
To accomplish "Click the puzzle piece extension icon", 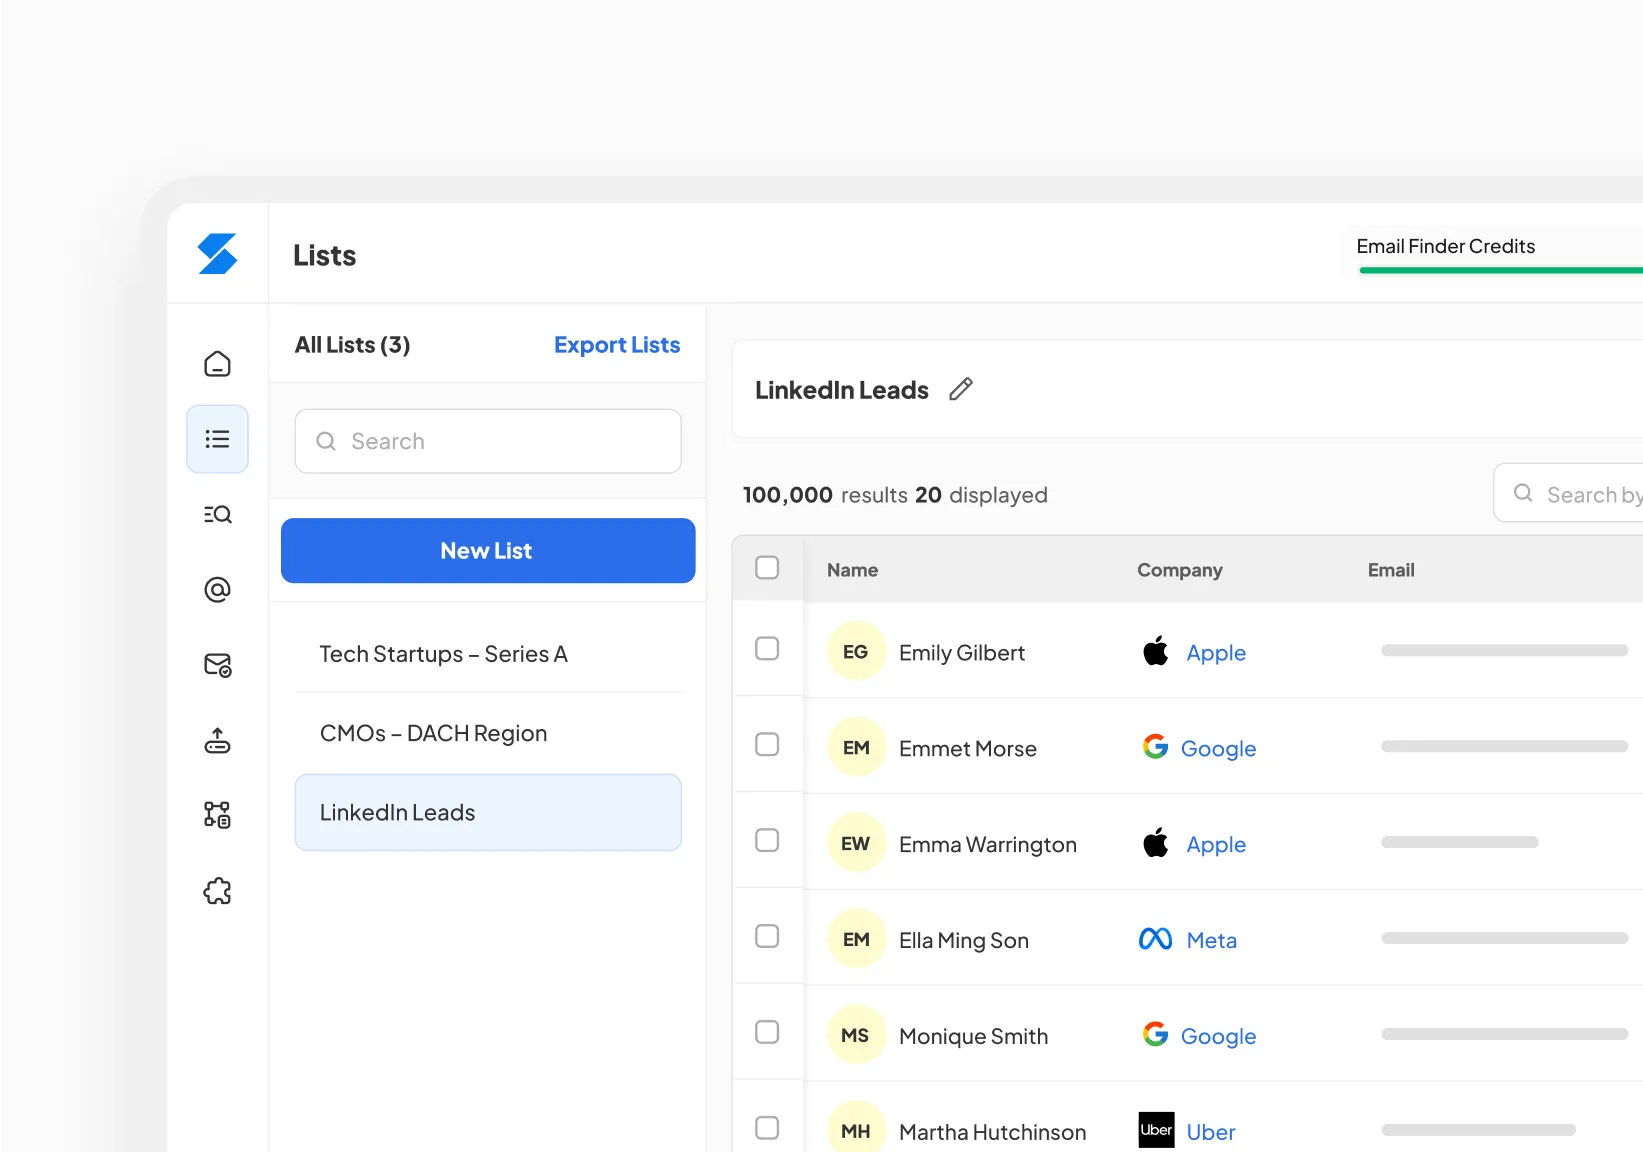I will (x=217, y=891).
